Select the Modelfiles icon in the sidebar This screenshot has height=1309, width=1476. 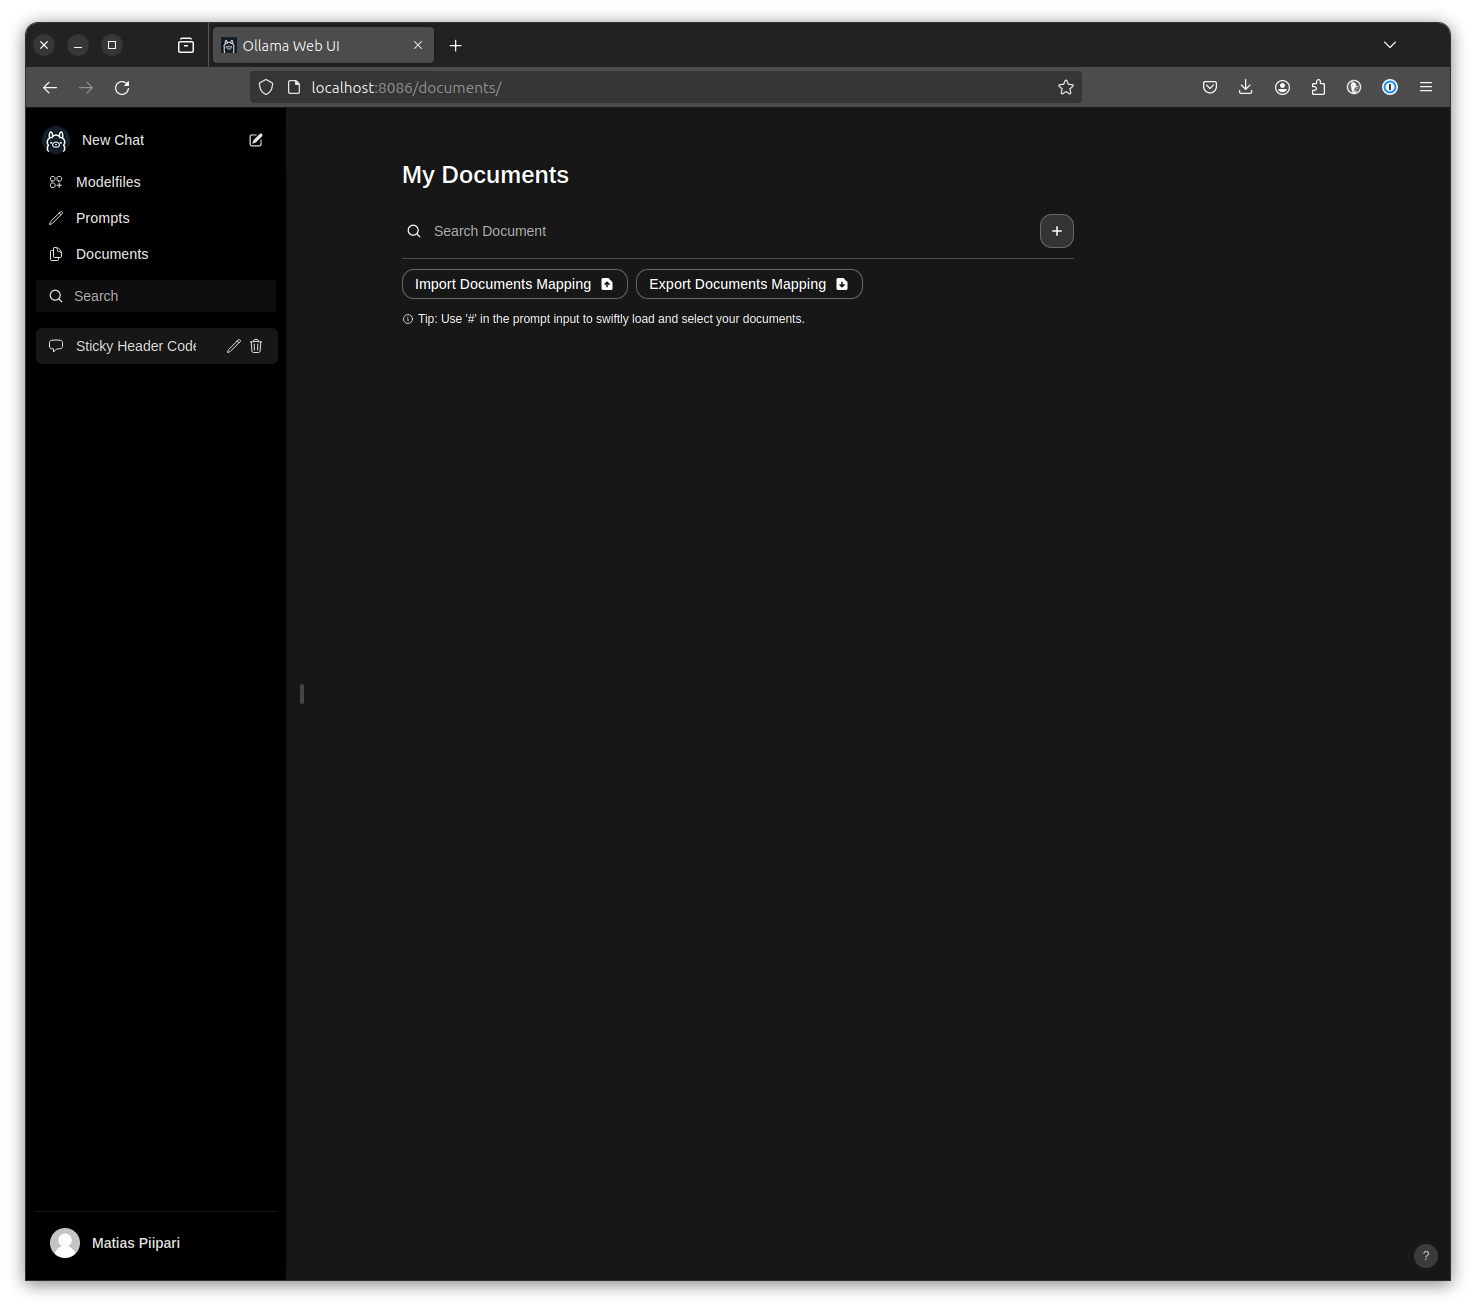coord(56,181)
